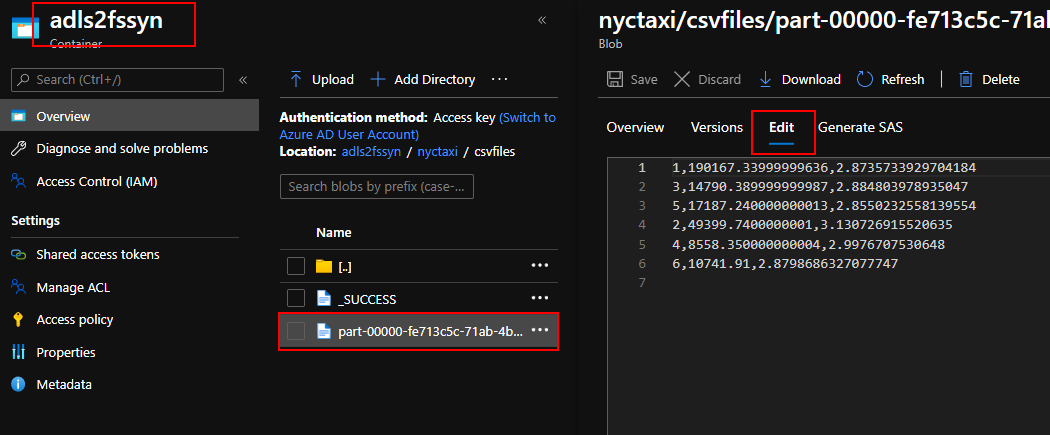Open context menu ellipsis for _SUCCESS
Viewport: 1050px width, 435px height.
540,298
